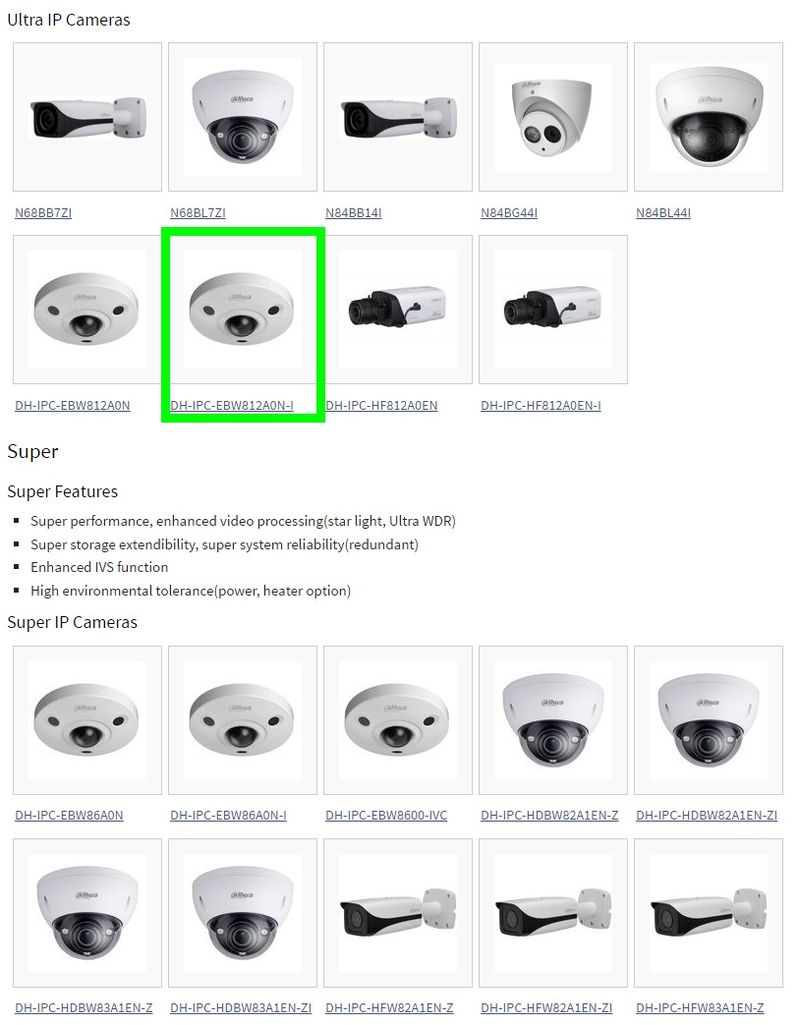Viewport: 800px width, 1025px height.
Task: Select the DH-IPC-HF812A0EN box camera image
Action: (397, 310)
